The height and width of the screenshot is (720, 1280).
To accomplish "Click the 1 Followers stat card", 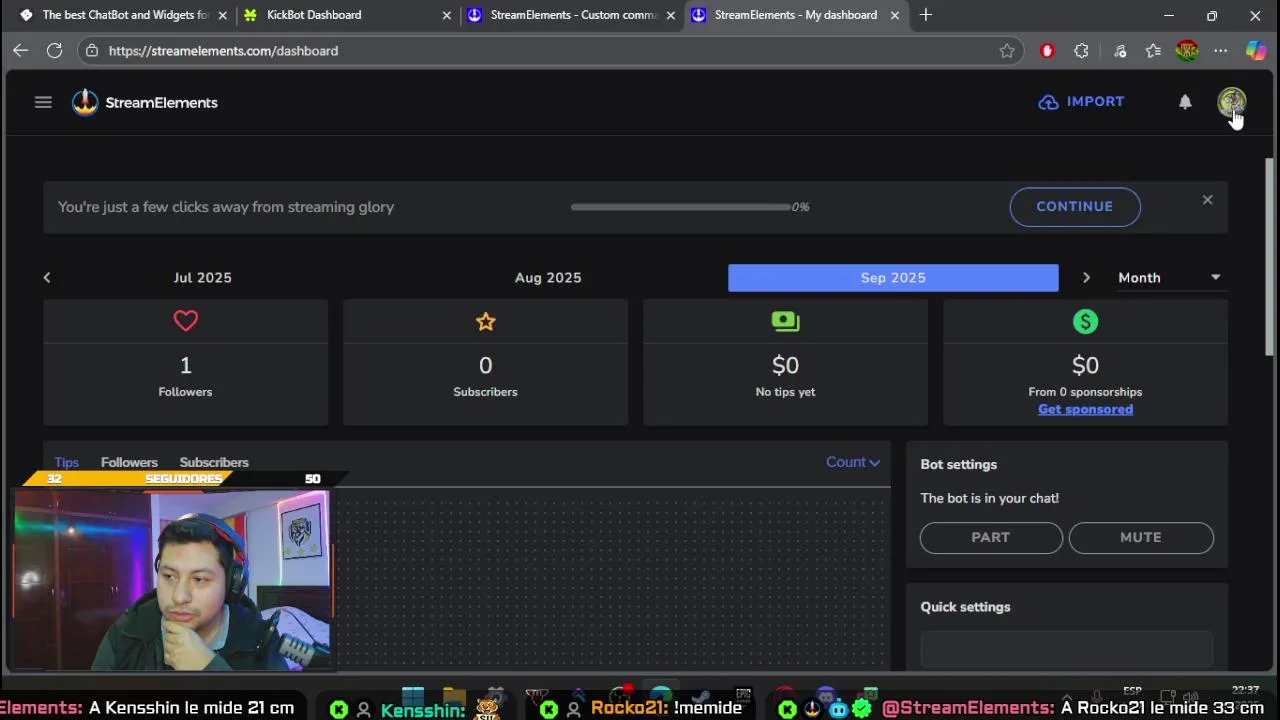I will tap(185, 362).
